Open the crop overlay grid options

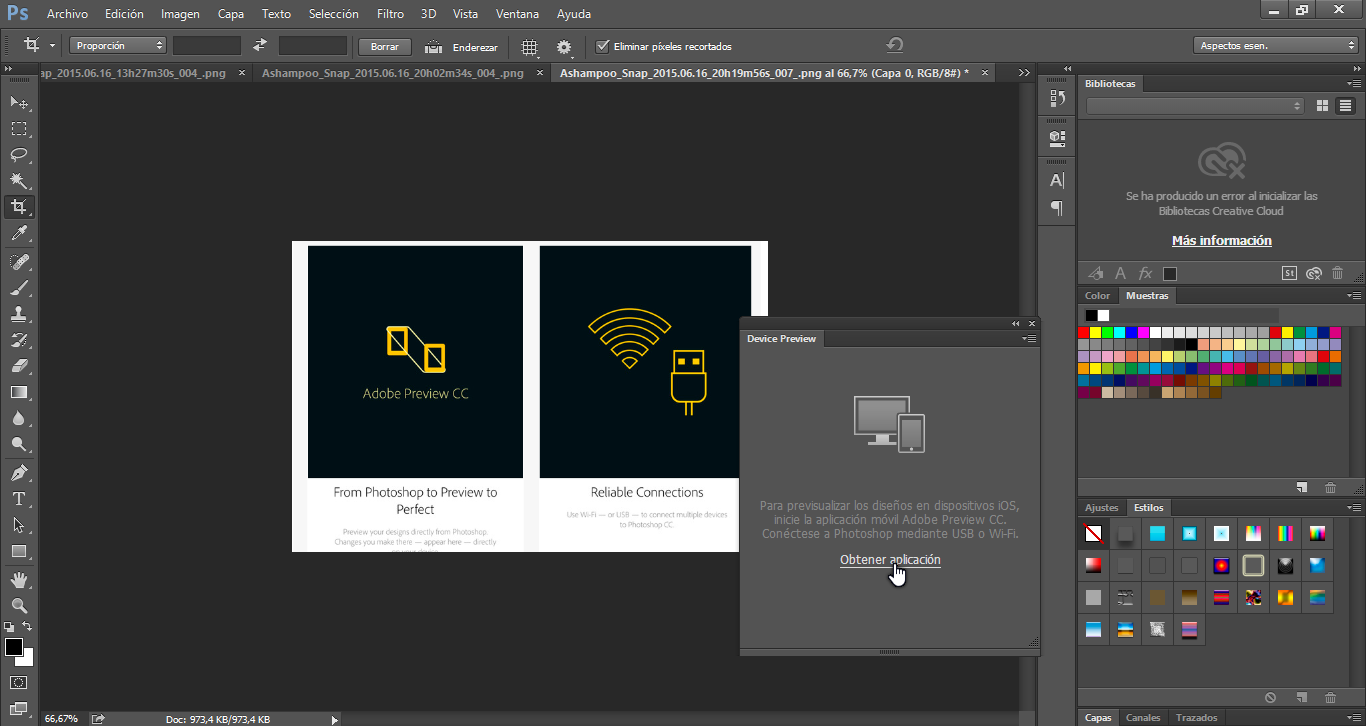[x=530, y=47]
